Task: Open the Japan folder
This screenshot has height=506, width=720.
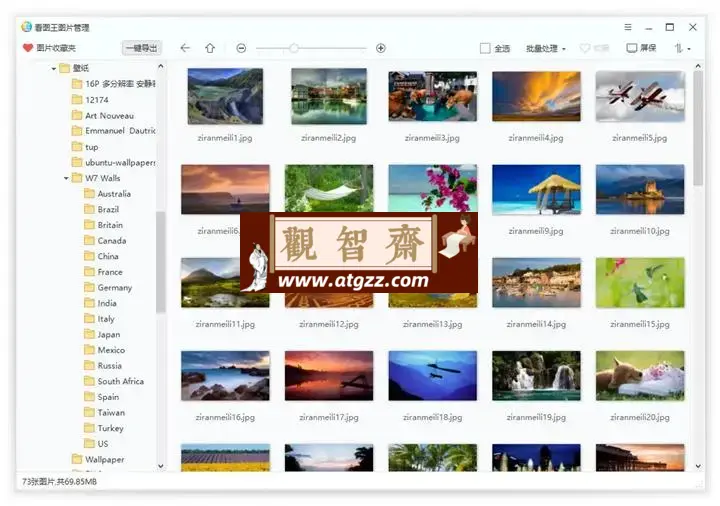Action: pos(102,334)
